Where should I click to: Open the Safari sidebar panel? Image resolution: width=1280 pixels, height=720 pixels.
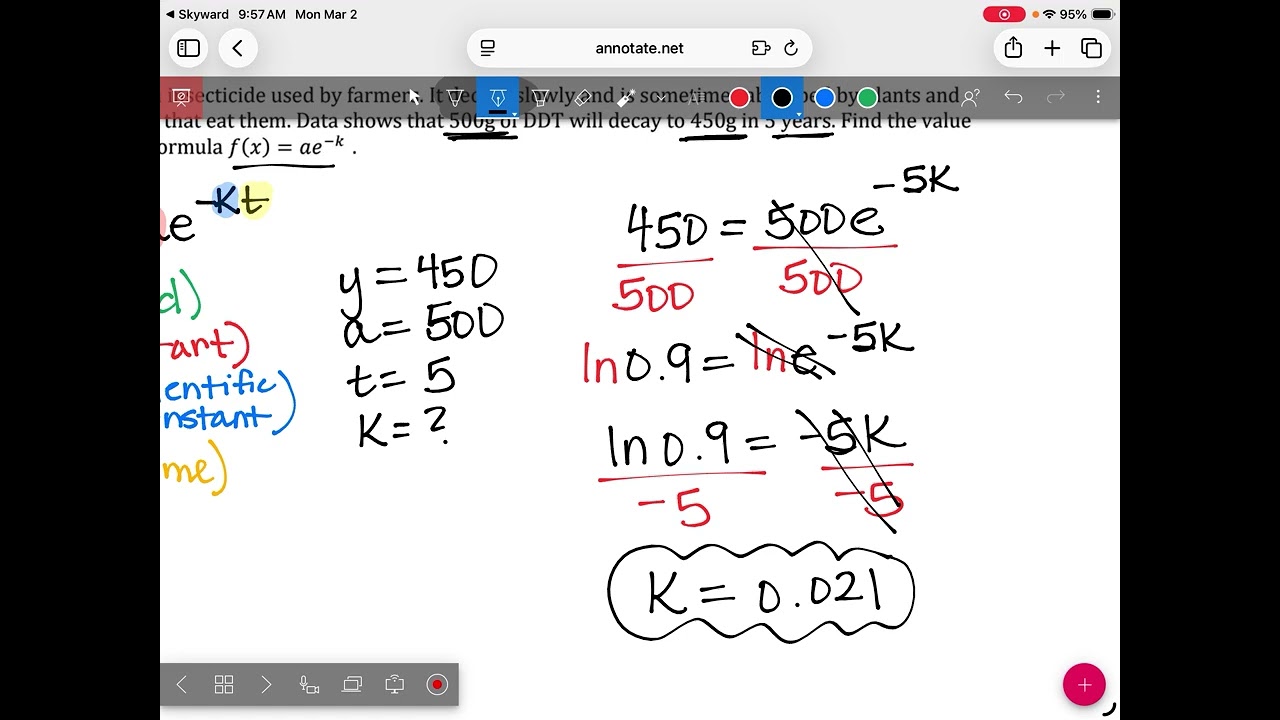click(x=188, y=48)
